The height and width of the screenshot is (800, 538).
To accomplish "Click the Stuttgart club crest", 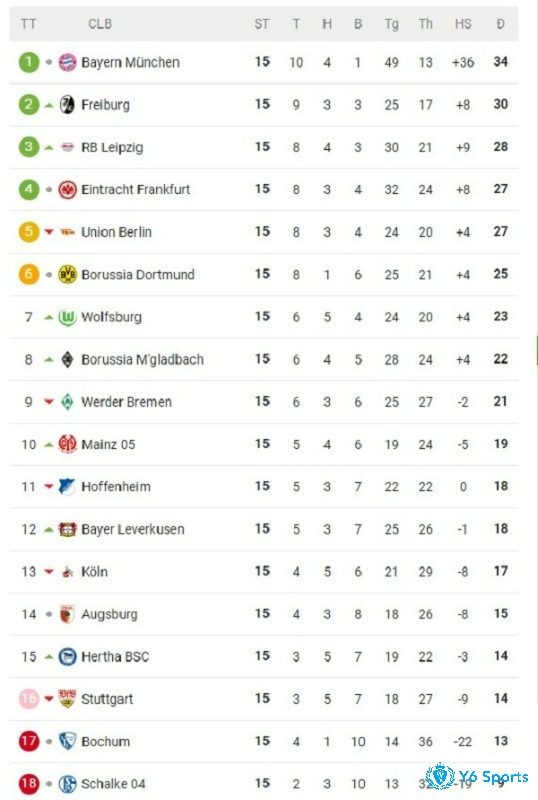I will [x=67, y=698].
